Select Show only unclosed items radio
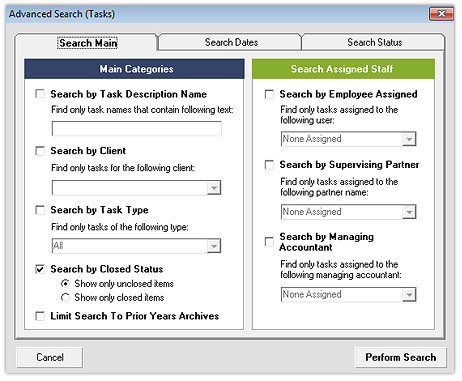 [65, 284]
